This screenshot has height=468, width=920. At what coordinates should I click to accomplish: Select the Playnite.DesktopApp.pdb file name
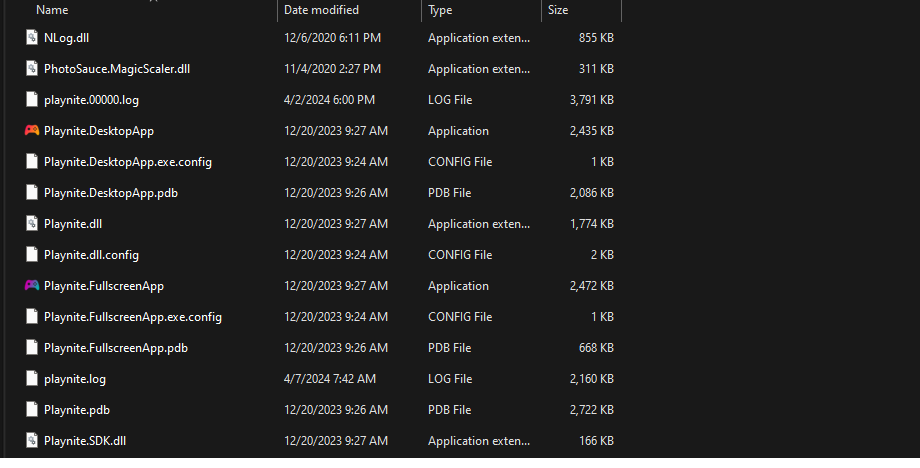[111, 193]
